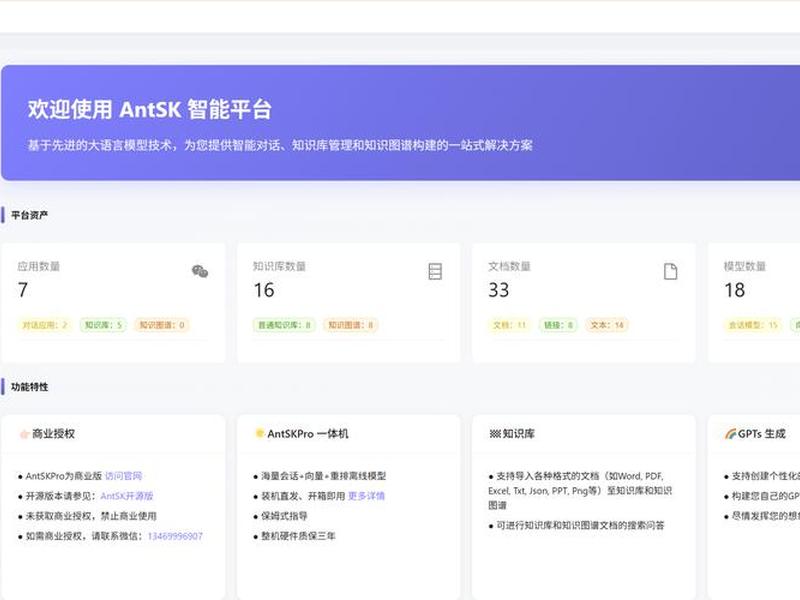Image resolution: width=800 pixels, height=600 pixels.
Task: Click the rainbow icon beside GPTs 生成
Action: pyautogui.click(x=730, y=434)
